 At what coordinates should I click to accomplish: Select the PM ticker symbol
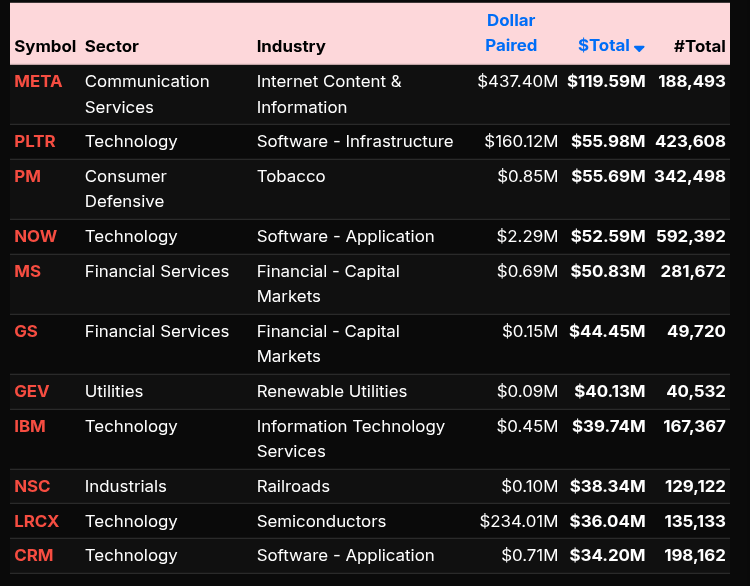coord(27,177)
